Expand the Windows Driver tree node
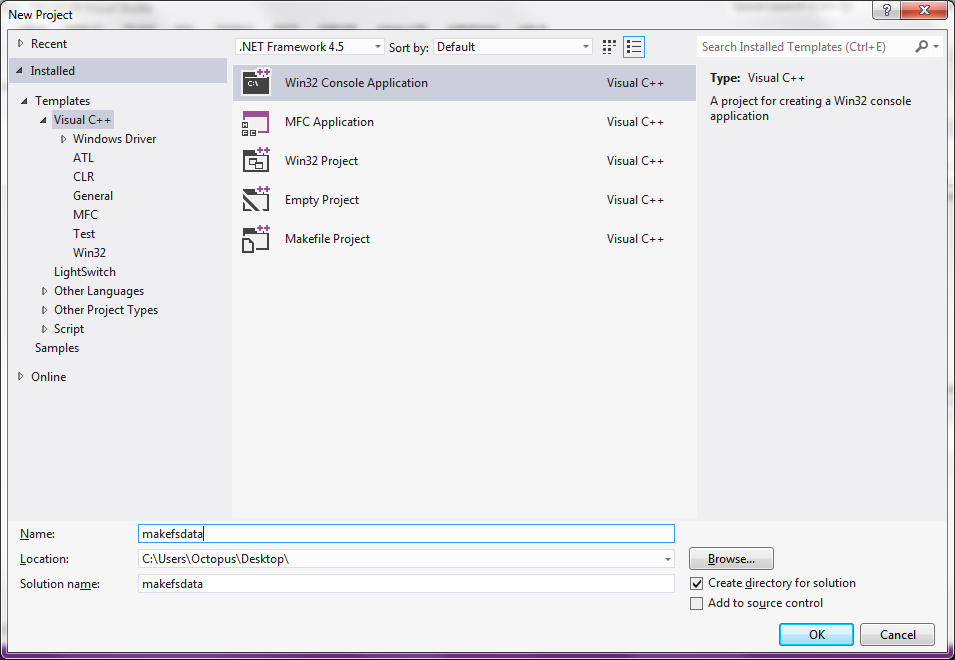Image resolution: width=955 pixels, height=660 pixels. tap(63, 138)
